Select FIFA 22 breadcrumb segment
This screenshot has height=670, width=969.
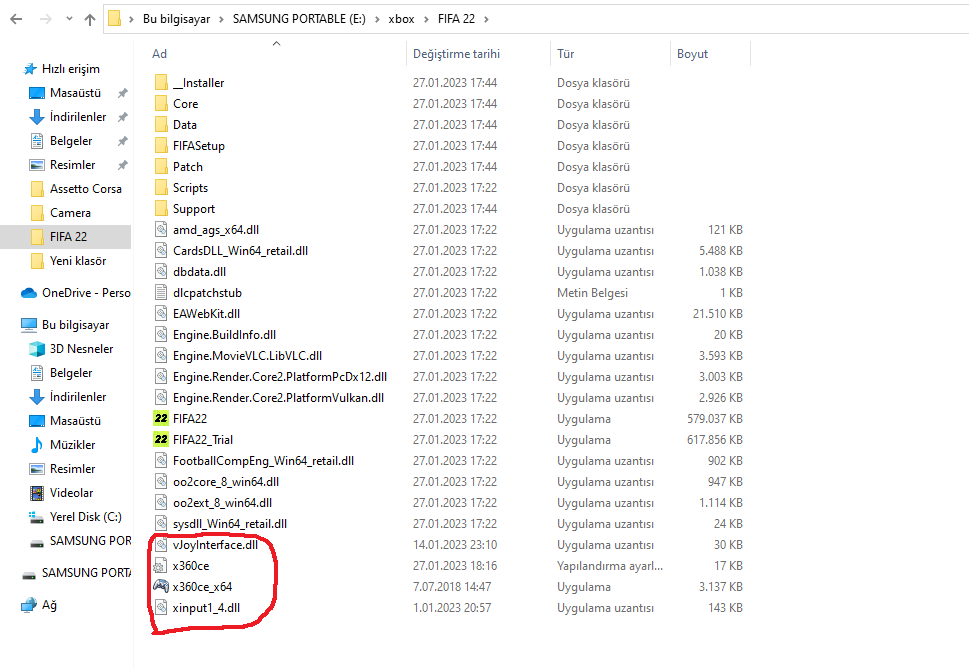click(x=456, y=19)
